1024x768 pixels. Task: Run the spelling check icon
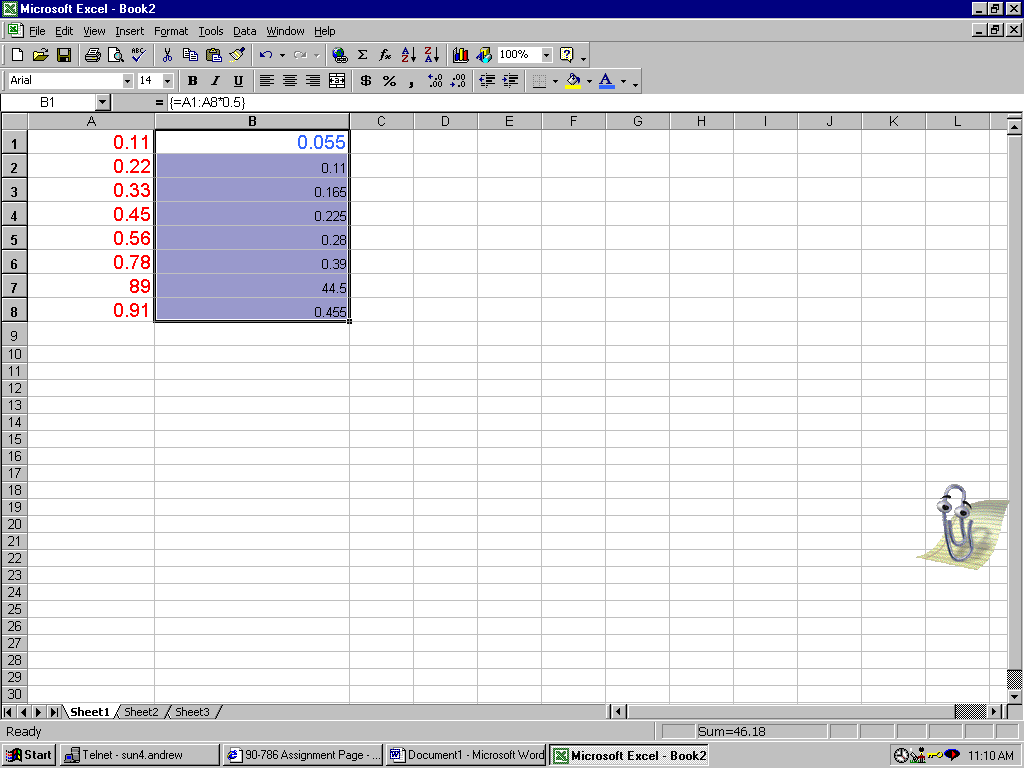(x=138, y=55)
